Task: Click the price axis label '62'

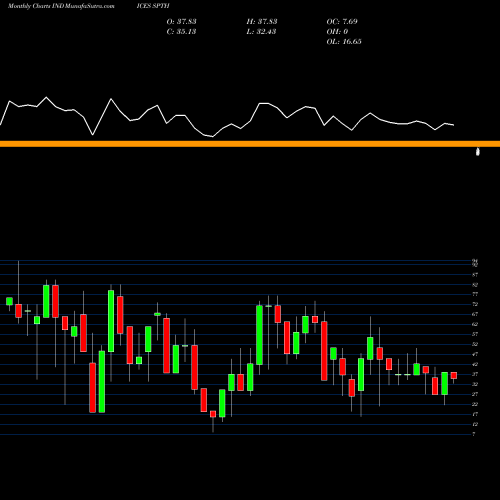Action: [x=475, y=324]
